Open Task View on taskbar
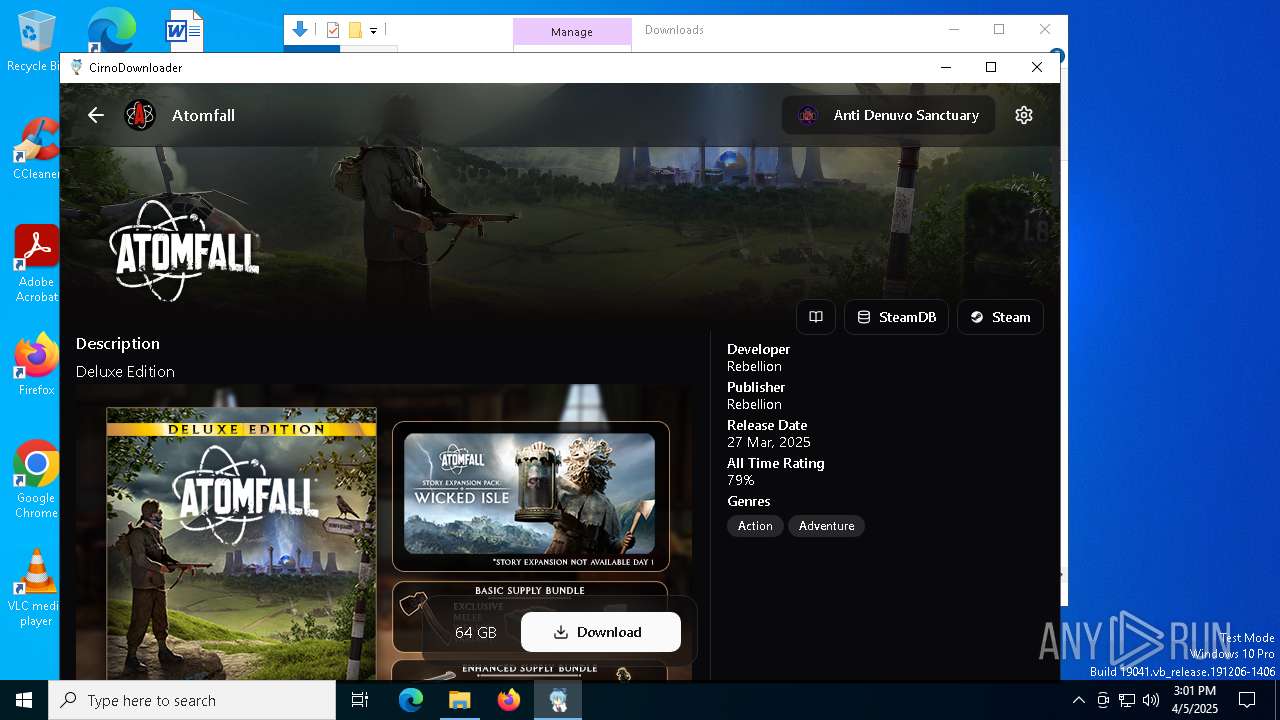This screenshot has height=720, width=1280. (360, 700)
